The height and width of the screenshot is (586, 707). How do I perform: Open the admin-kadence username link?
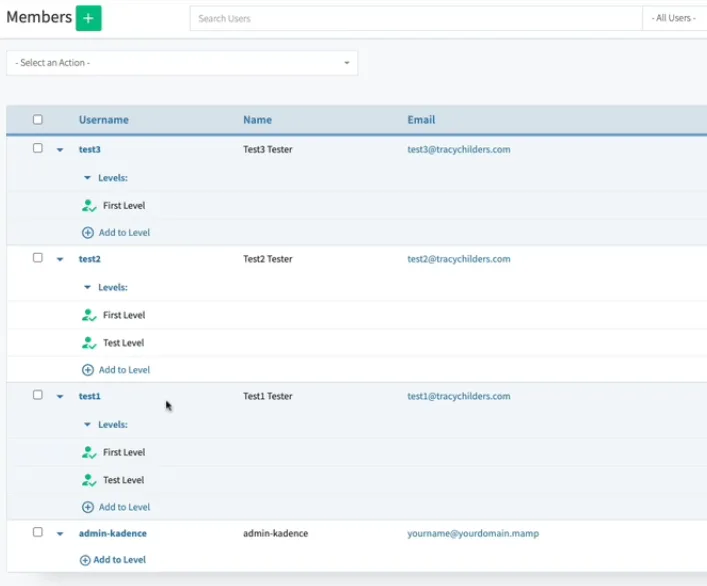coord(113,533)
